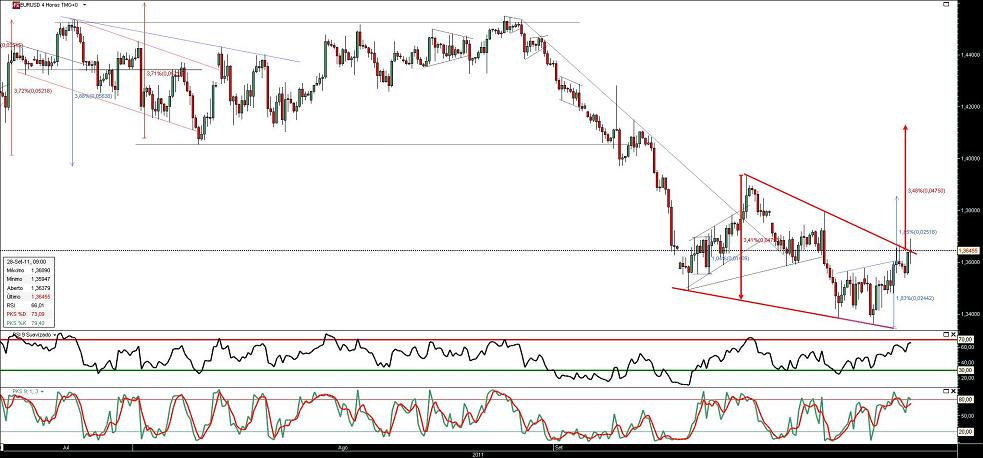Click the chart logo icon beside EURUSD title
Screen dimensions: 983x458
pos(16,4)
